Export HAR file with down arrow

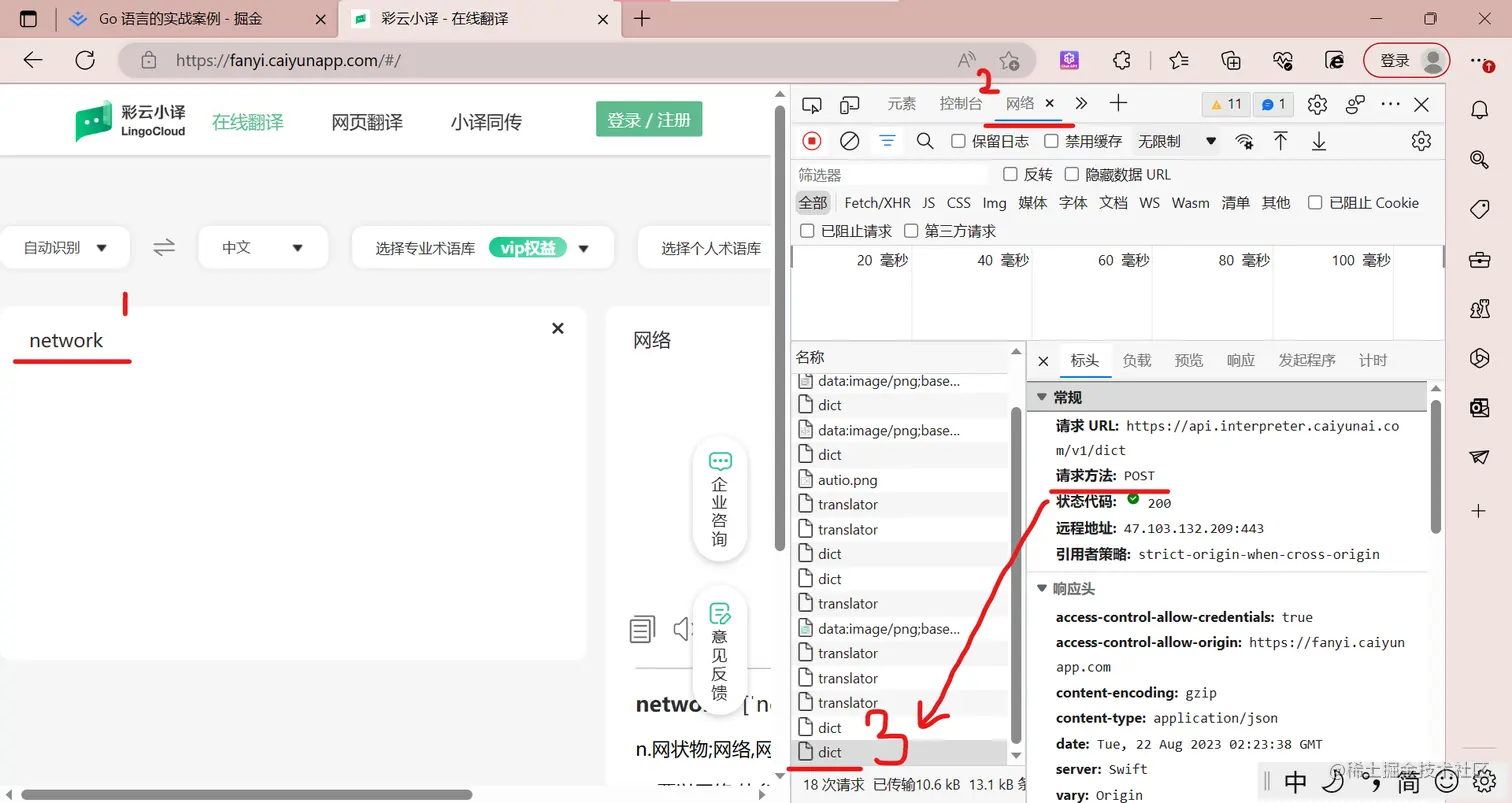(1319, 141)
